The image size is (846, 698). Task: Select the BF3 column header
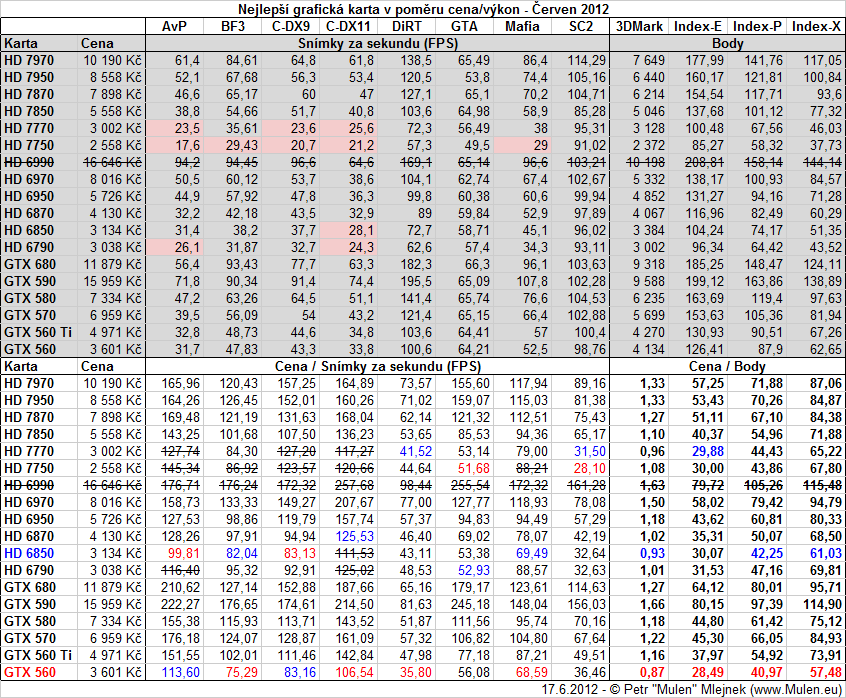click(233, 26)
